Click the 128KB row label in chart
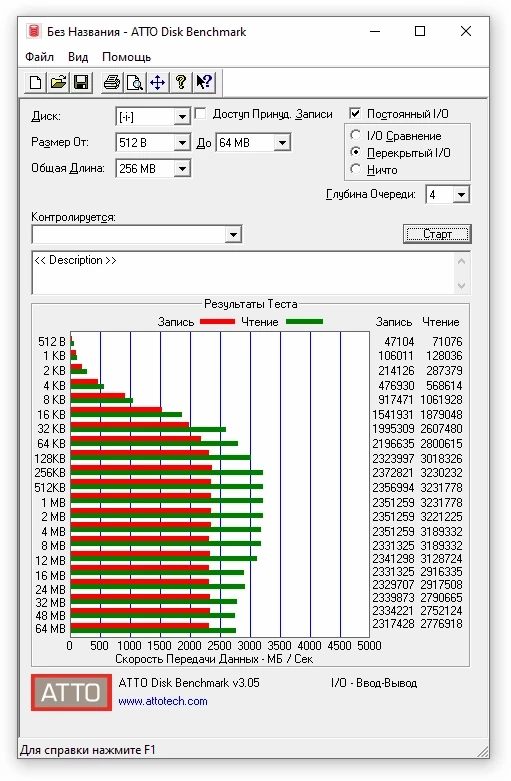Screen dimensions: 511x781 click(x=50, y=458)
